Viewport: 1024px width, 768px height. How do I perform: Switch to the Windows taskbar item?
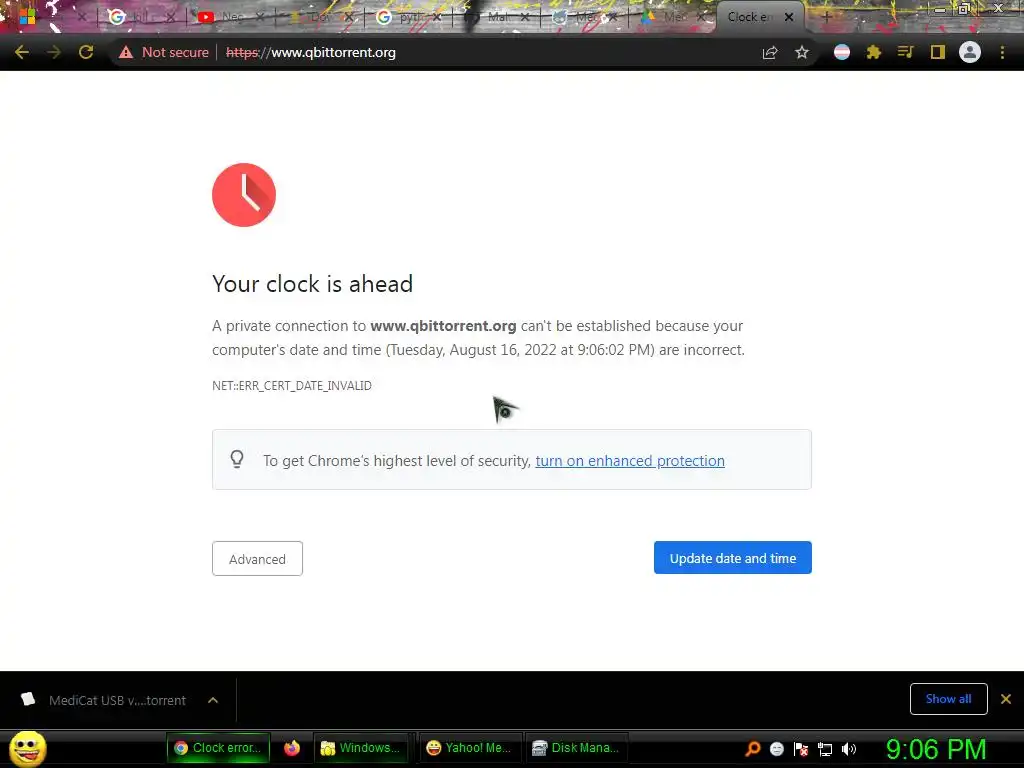tap(360, 748)
